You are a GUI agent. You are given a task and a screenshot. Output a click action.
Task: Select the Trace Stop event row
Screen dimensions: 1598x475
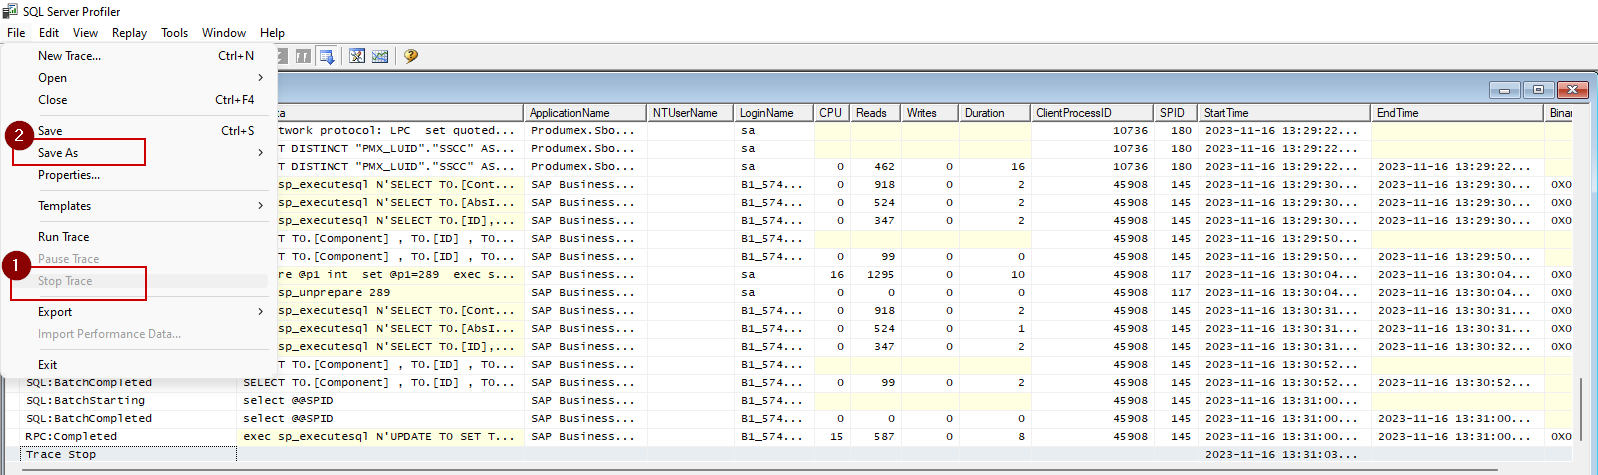[61, 455]
